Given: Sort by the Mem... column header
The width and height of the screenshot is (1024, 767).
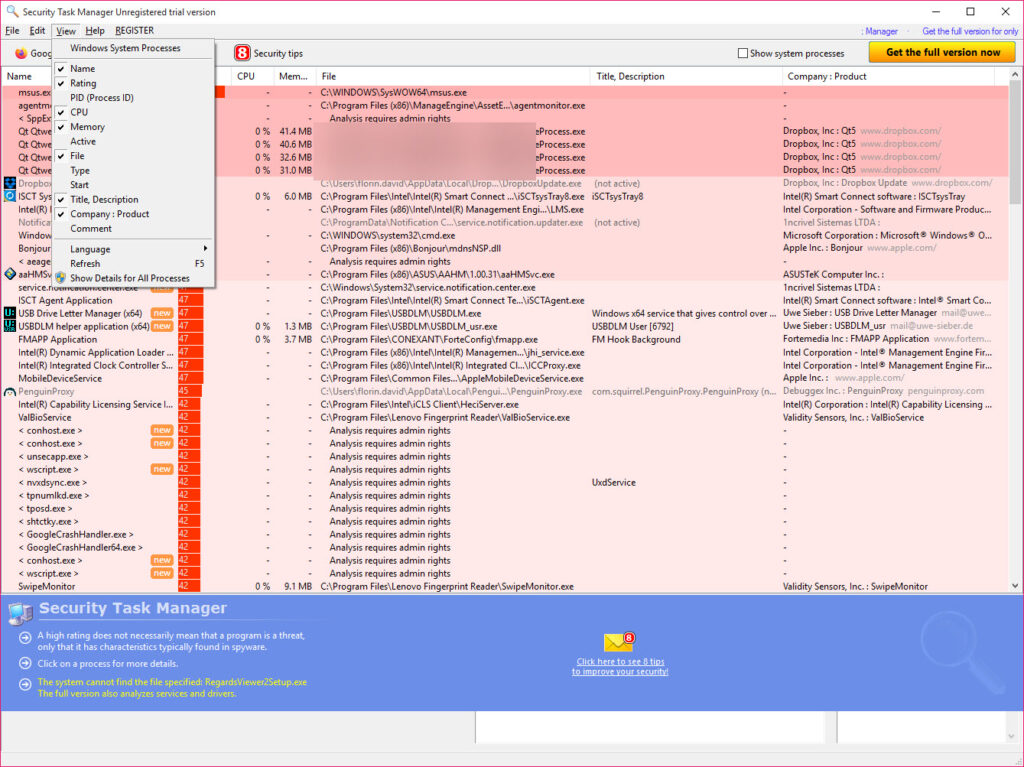Looking at the screenshot, I should coord(295,76).
